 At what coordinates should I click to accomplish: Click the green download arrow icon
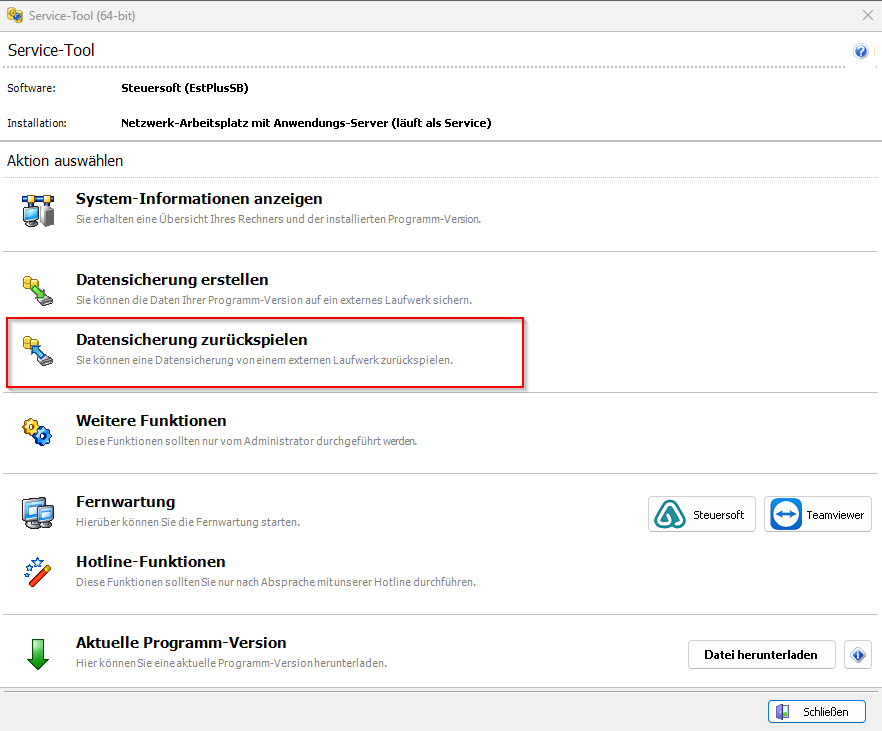pos(37,653)
